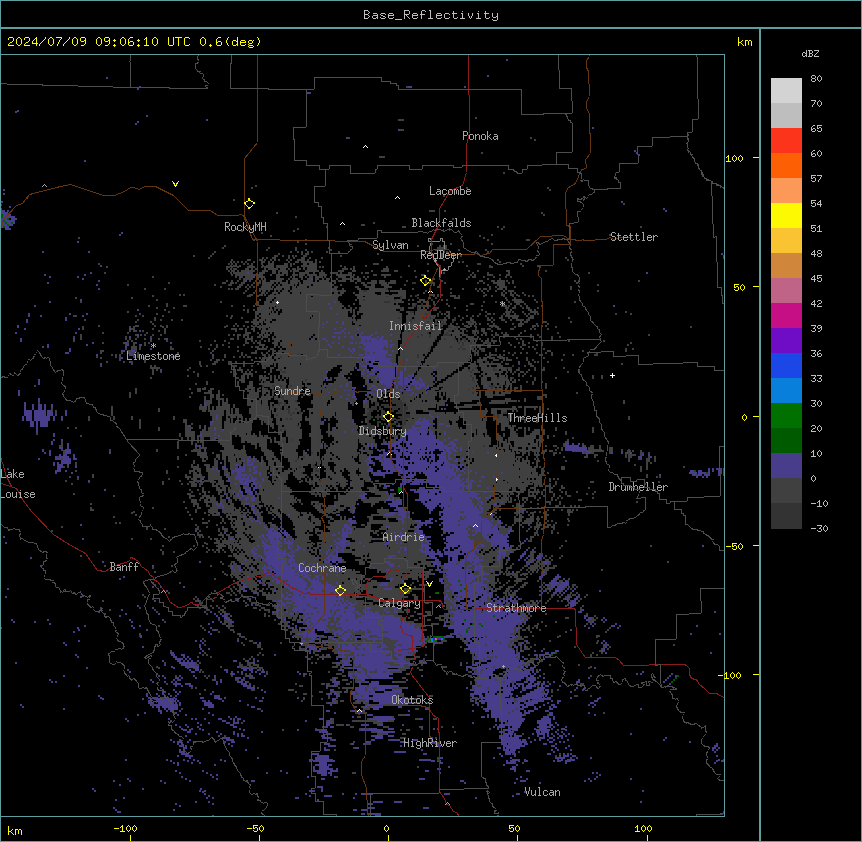The width and height of the screenshot is (862, 842).
Task: Click the Sundre city label
Action: click(292, 391)
